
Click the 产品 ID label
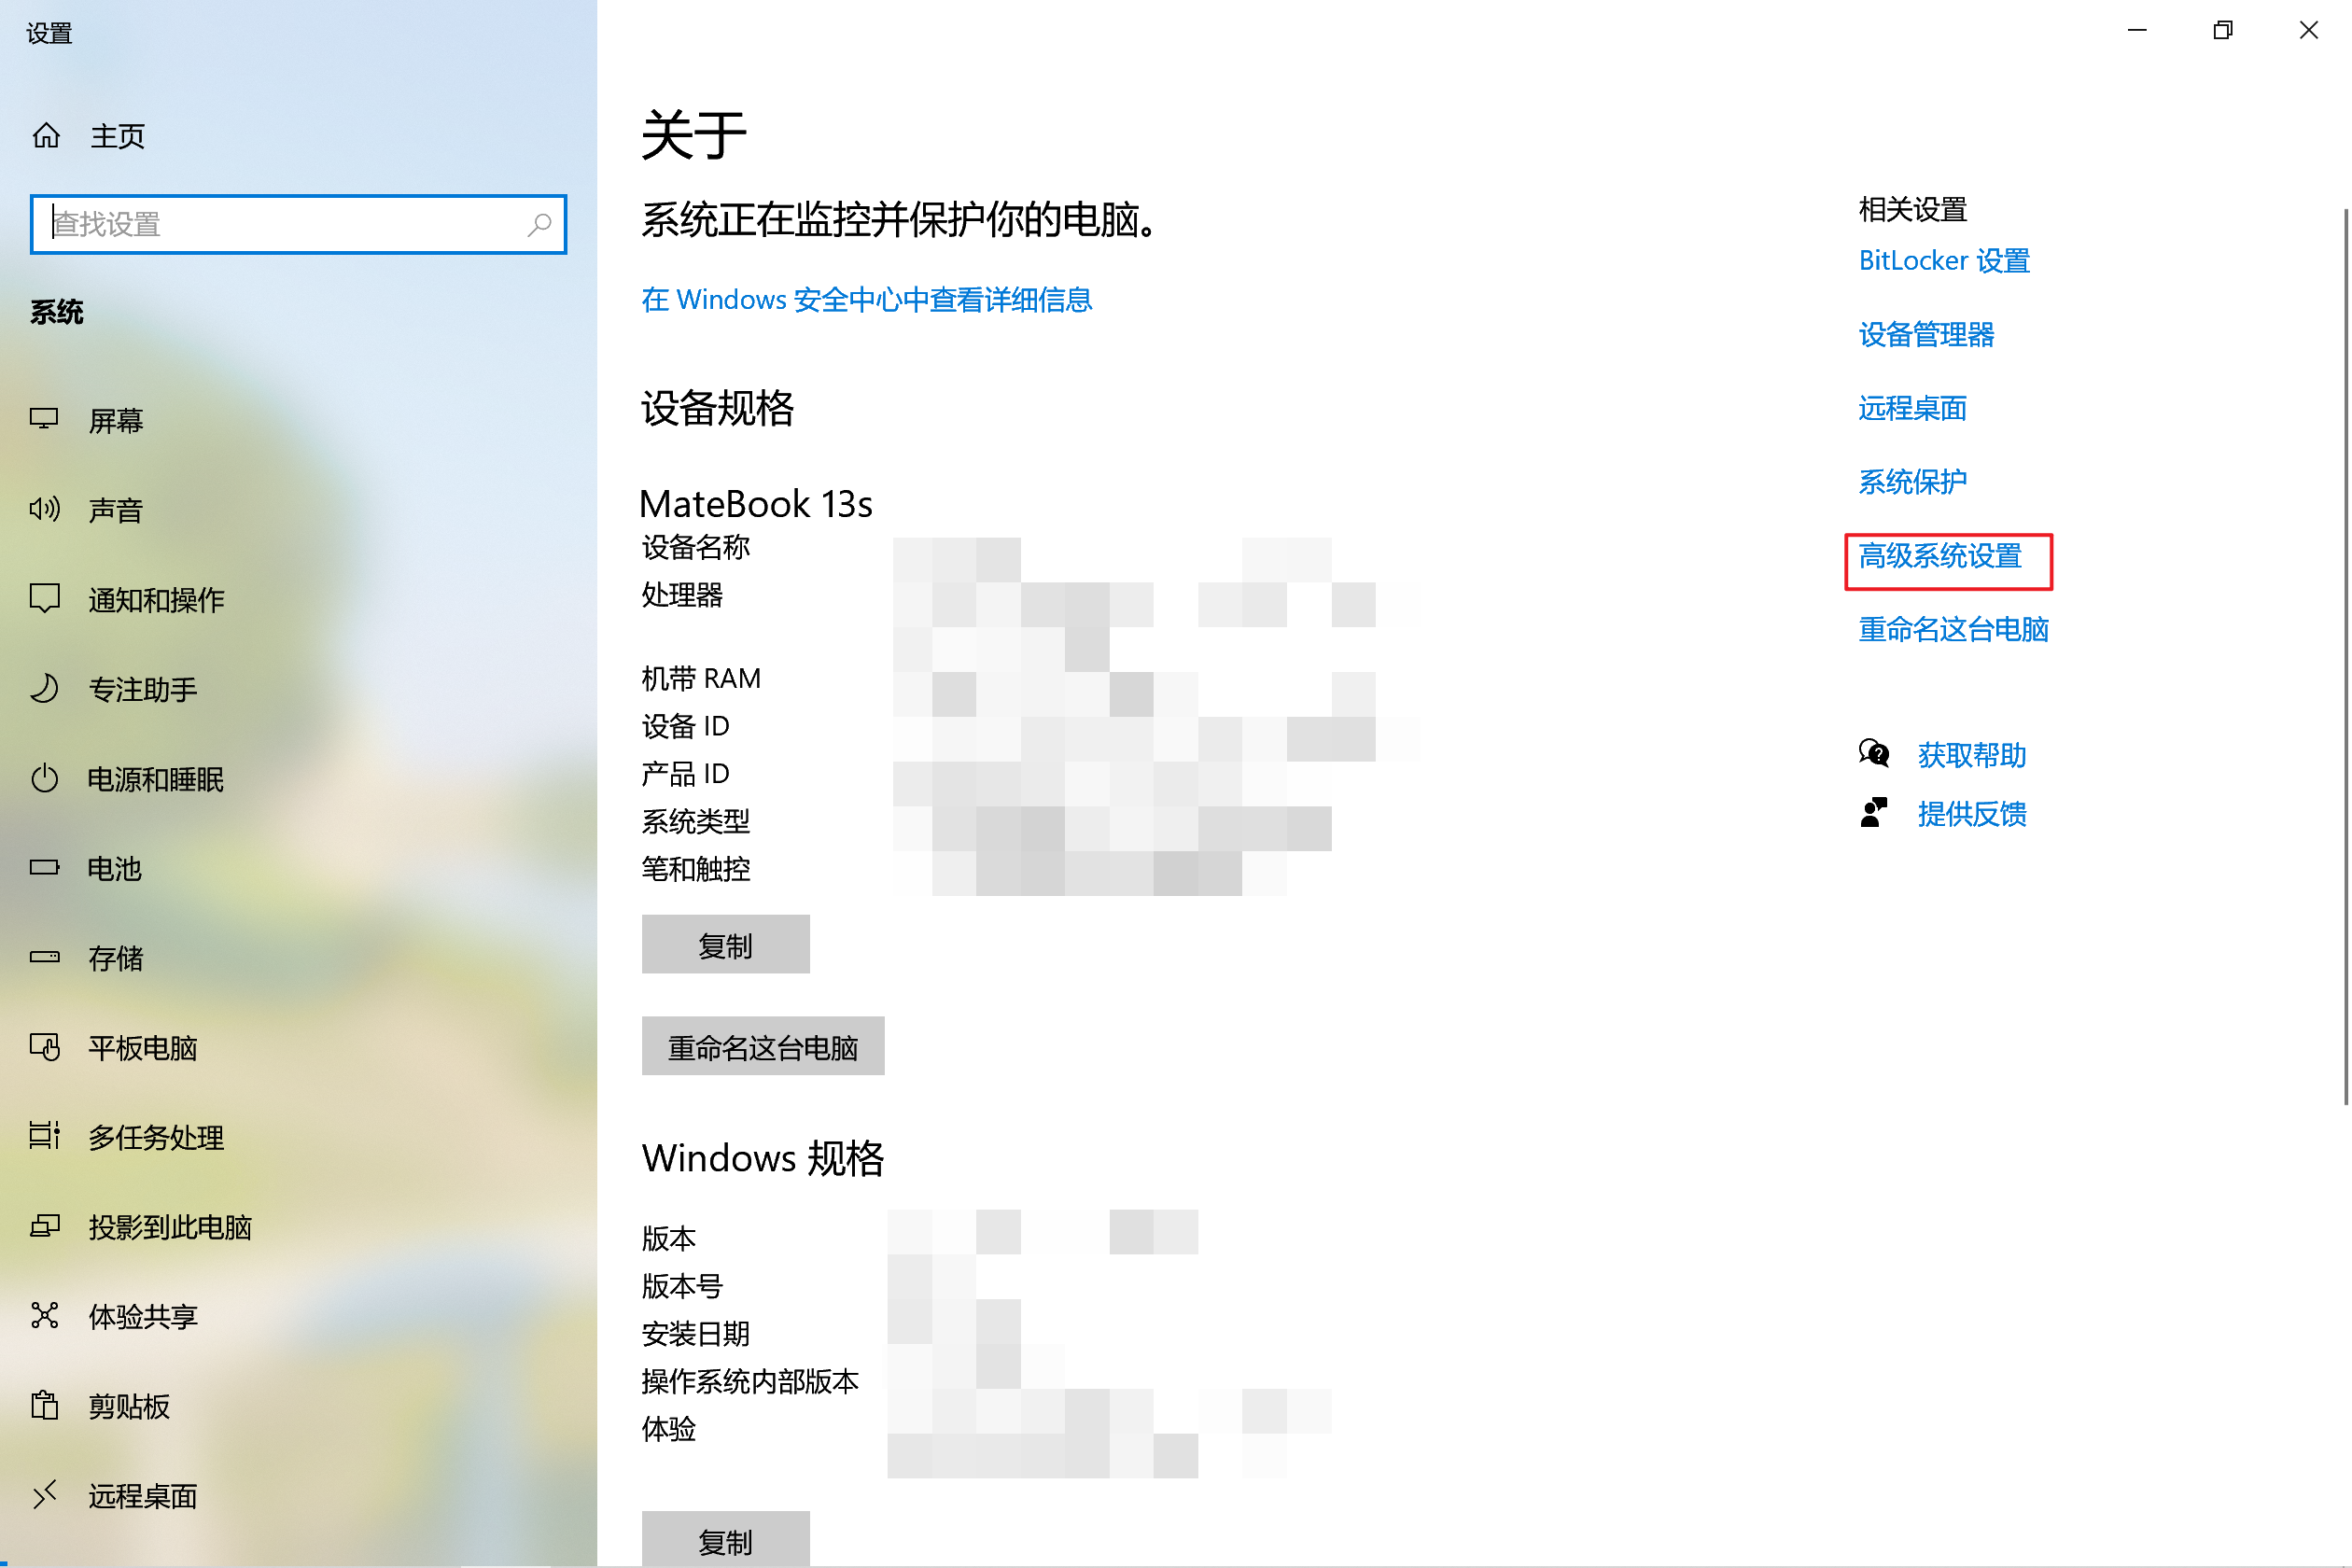685,773
